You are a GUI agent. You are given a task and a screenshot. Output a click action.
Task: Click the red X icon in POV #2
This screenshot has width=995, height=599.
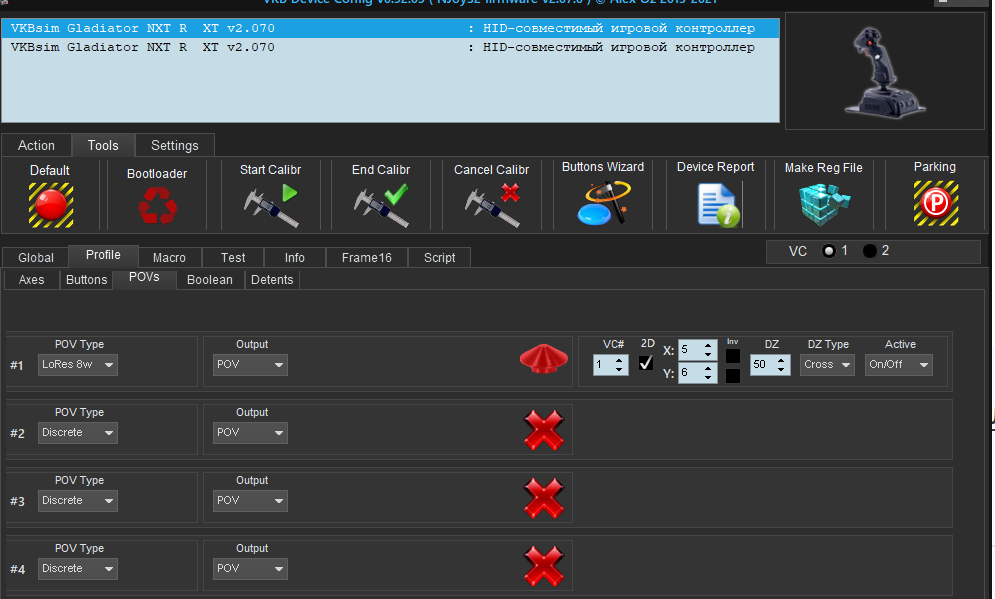point(544,430)
